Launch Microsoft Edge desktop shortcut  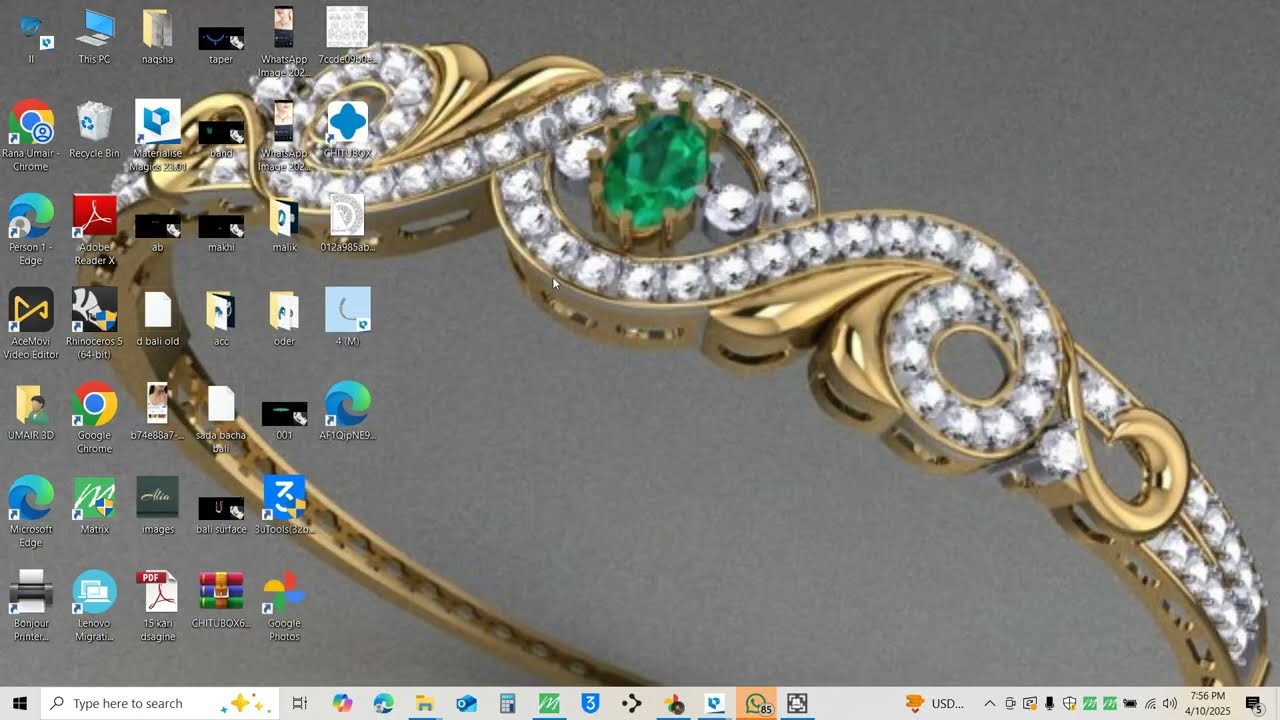point(31,513)
